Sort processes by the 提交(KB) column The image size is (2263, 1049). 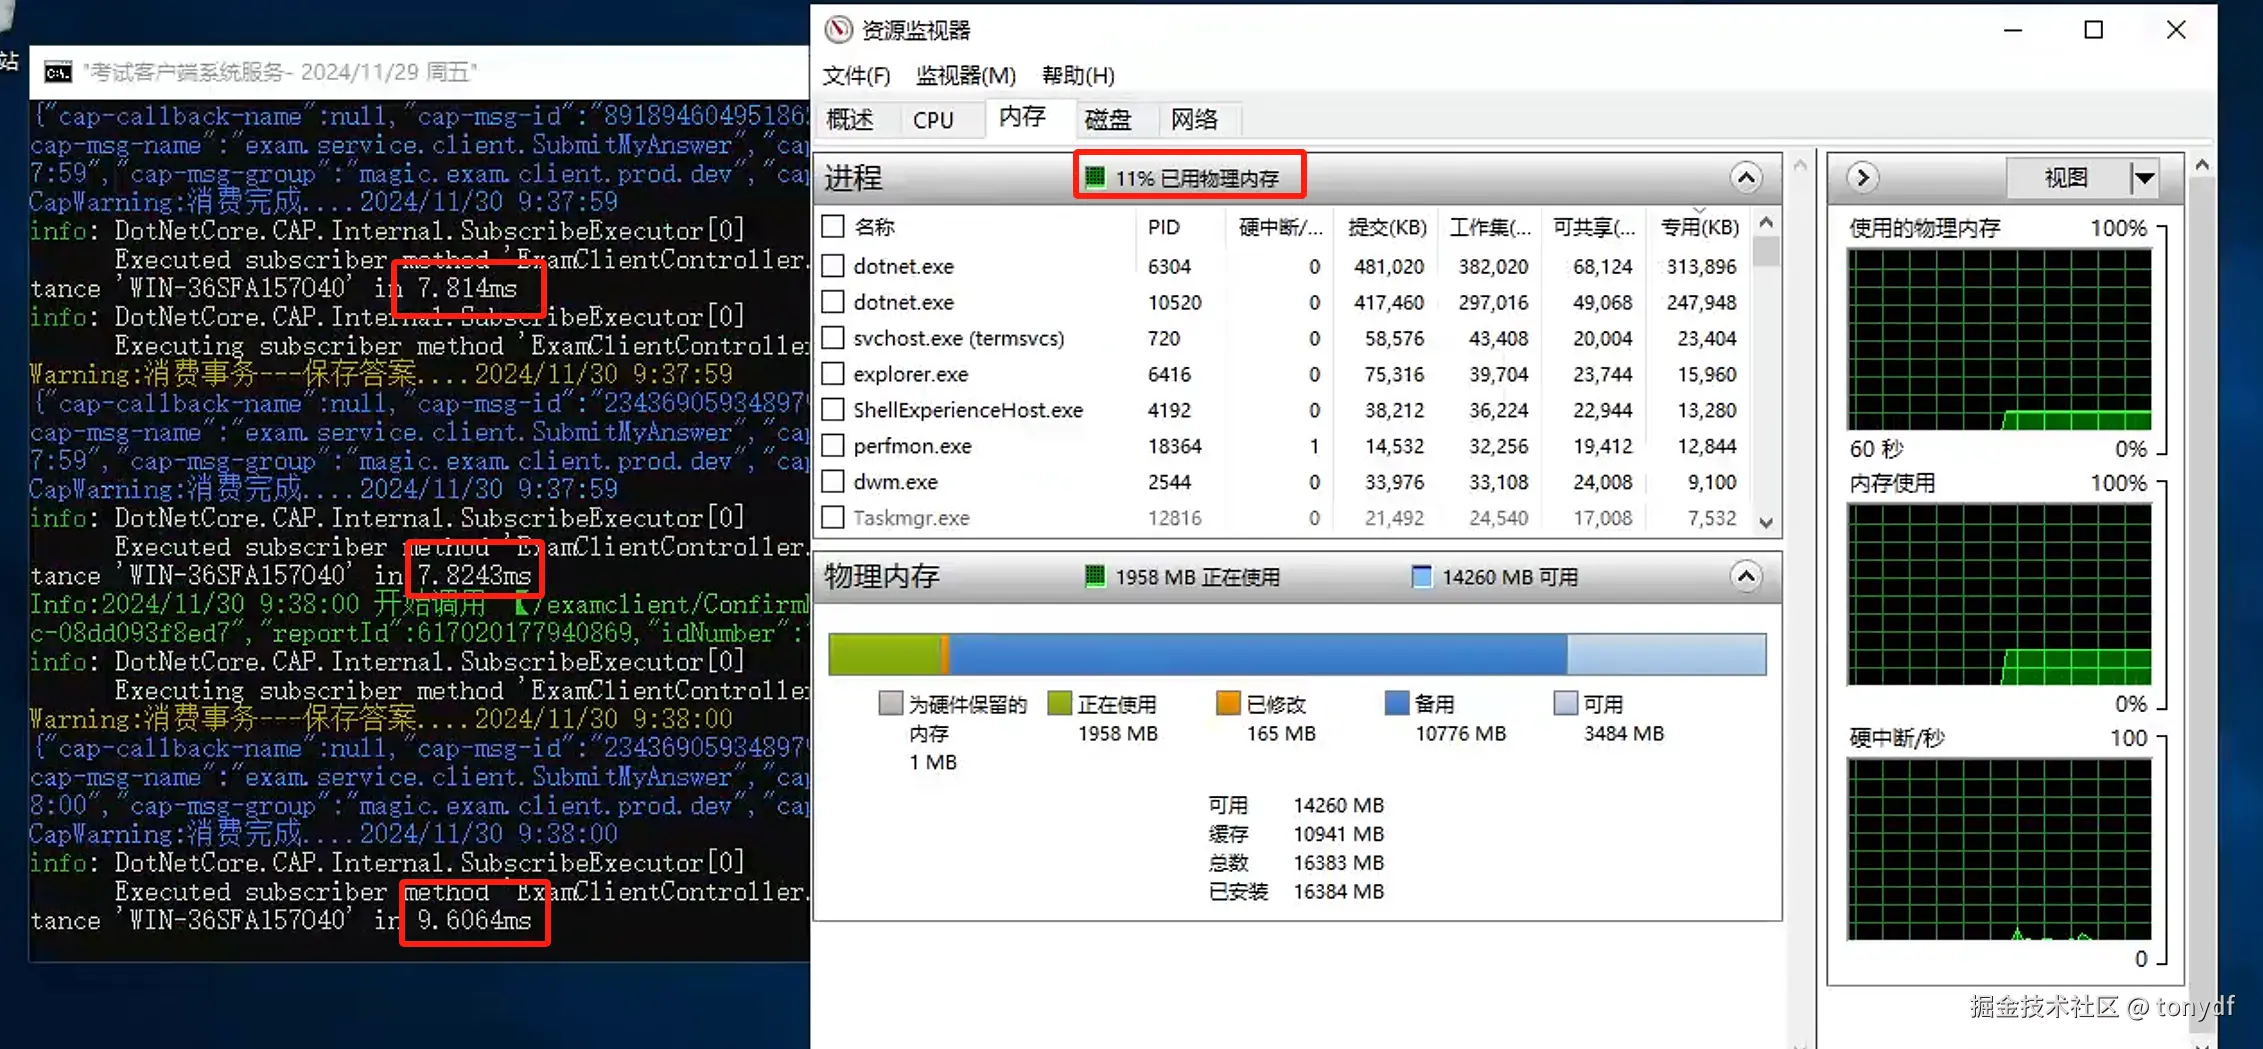(1387, 226)
